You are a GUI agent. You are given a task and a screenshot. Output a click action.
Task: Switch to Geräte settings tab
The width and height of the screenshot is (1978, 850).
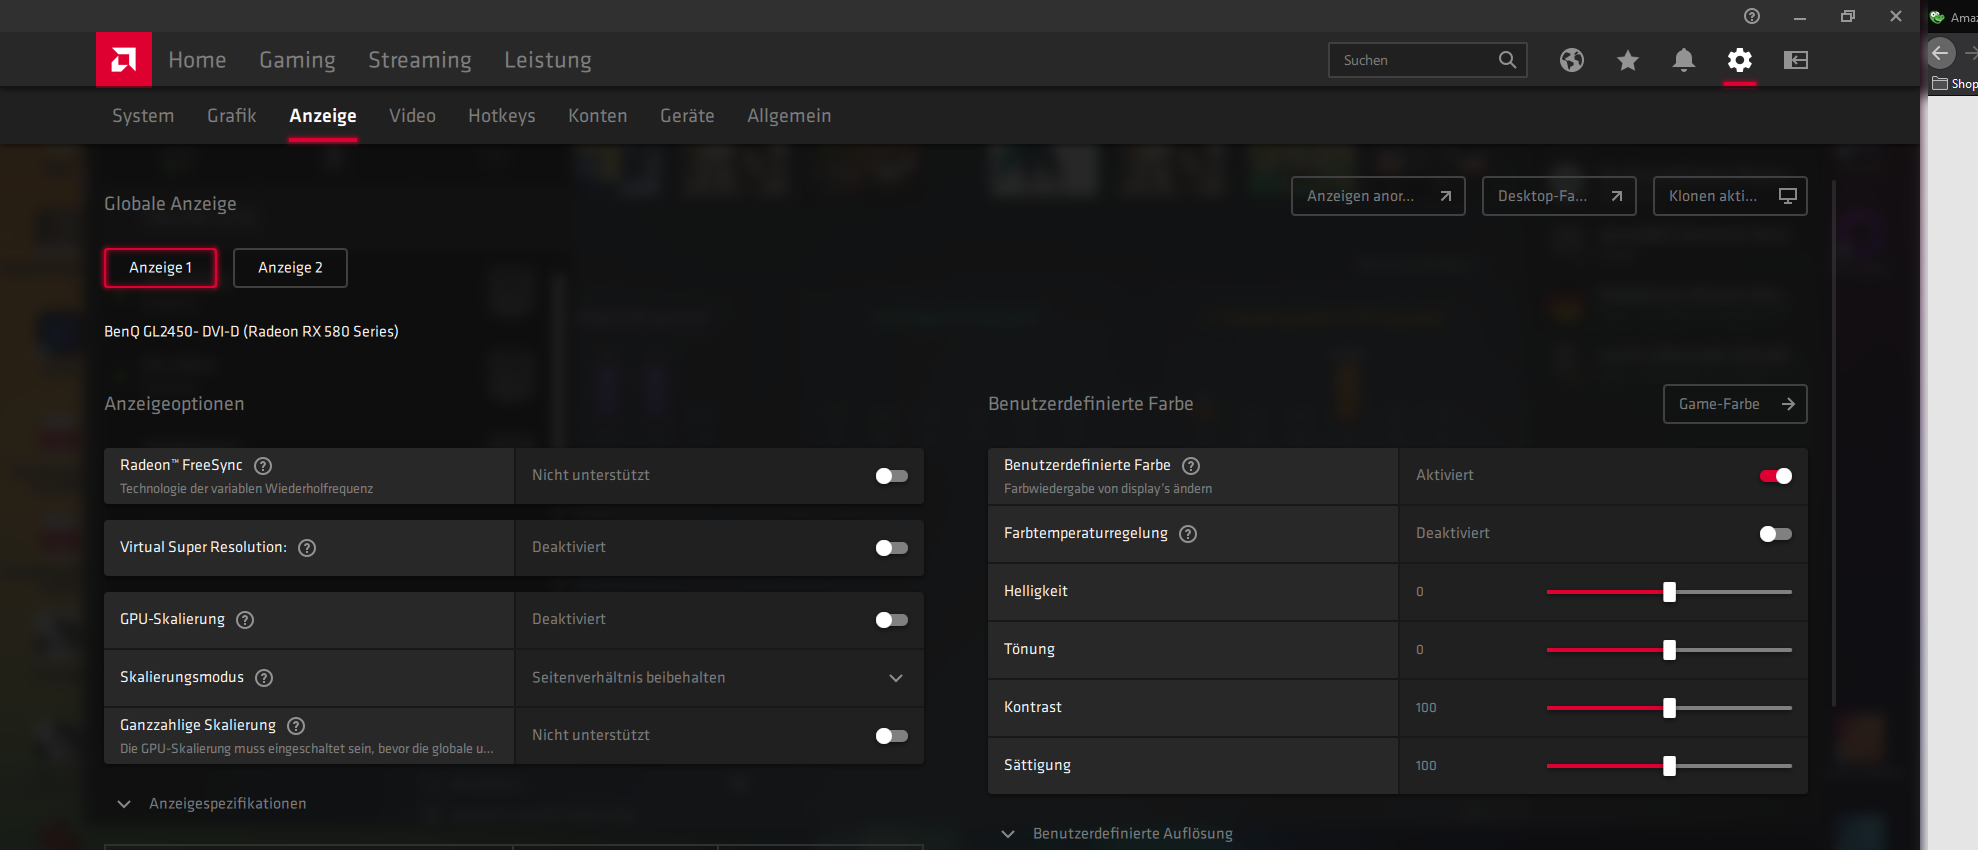(687, 116)
